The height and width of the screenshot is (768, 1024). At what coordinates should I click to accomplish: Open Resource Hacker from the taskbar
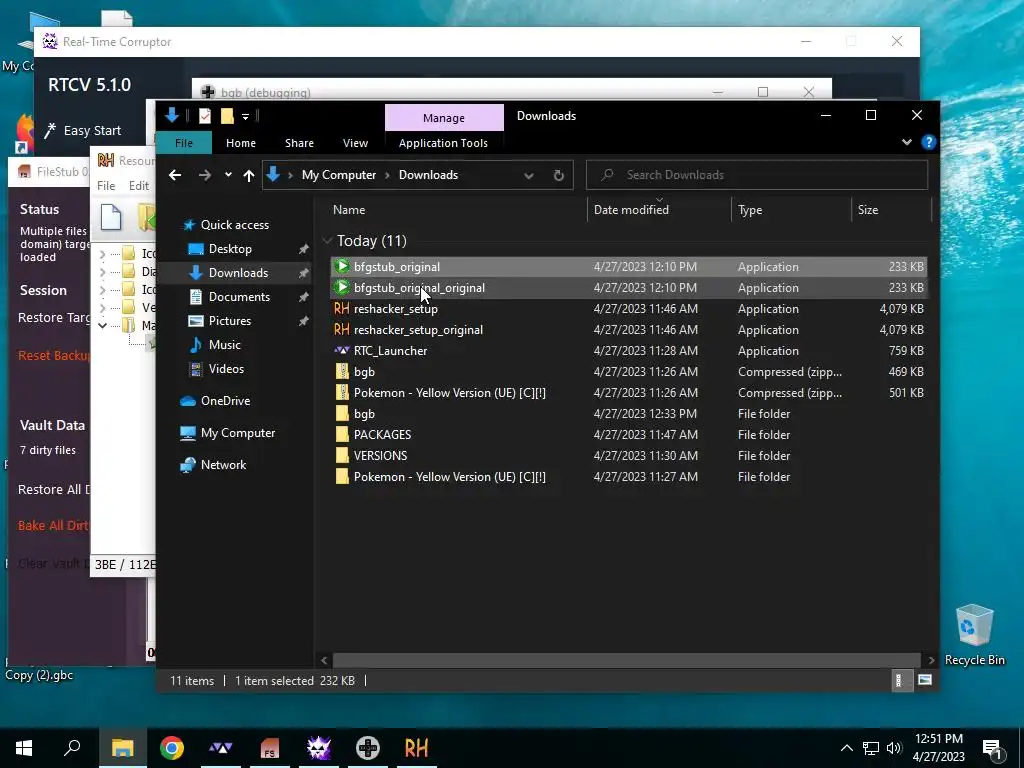[x=417, y=748]
